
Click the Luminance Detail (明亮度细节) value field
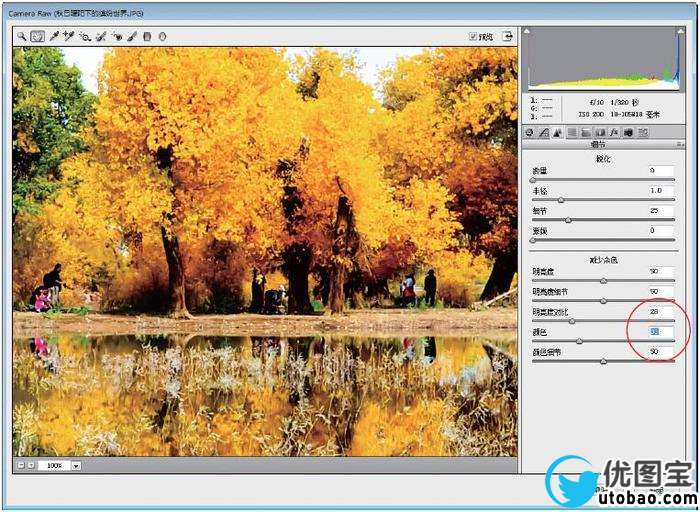coord(661,291)
